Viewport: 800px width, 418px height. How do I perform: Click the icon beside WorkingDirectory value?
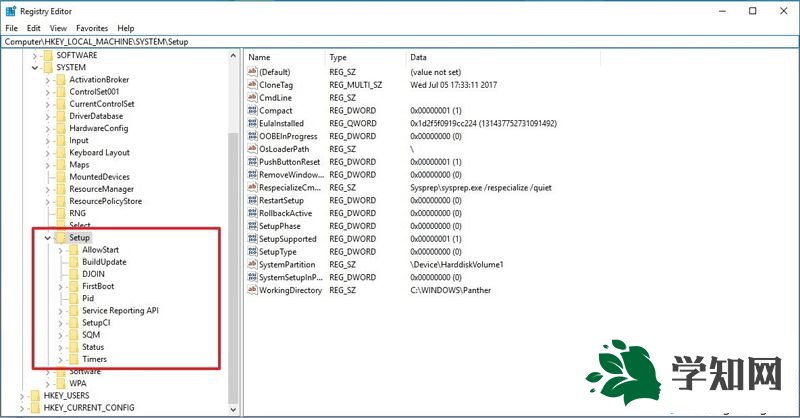point(252,290)
